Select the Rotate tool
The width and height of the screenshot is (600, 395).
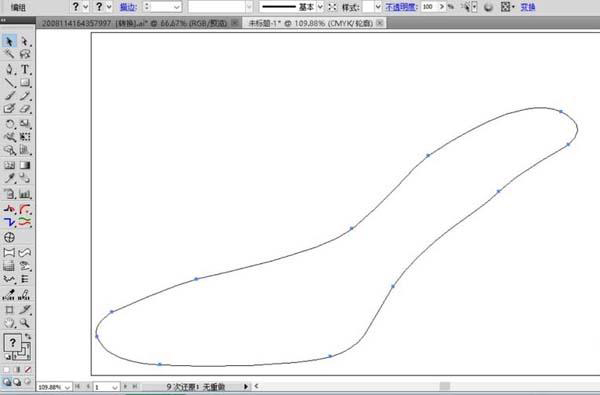tap(10, 124)
